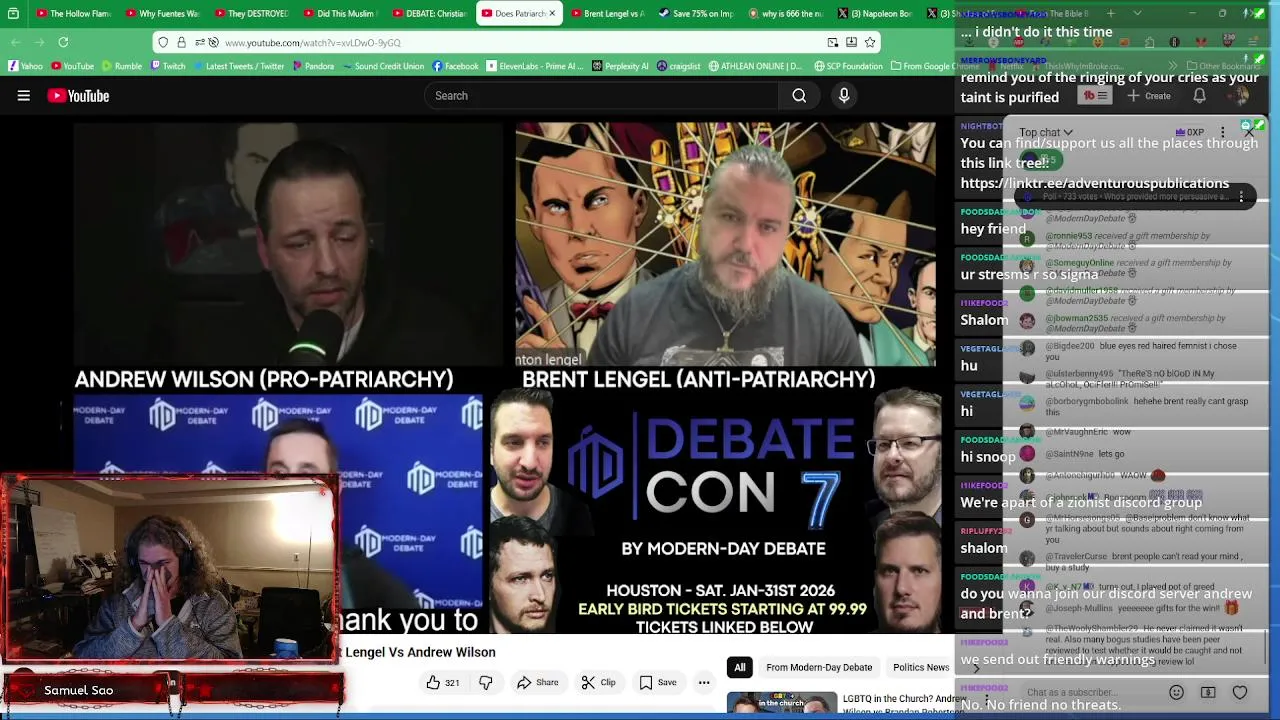Screen dimensions: 1280x720
Task: Focus the YouTube Search input field
Action: [601, 96]
